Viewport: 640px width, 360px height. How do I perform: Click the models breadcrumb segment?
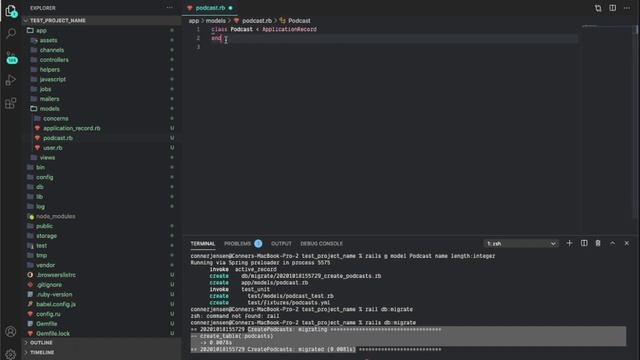tap(216, 20)
